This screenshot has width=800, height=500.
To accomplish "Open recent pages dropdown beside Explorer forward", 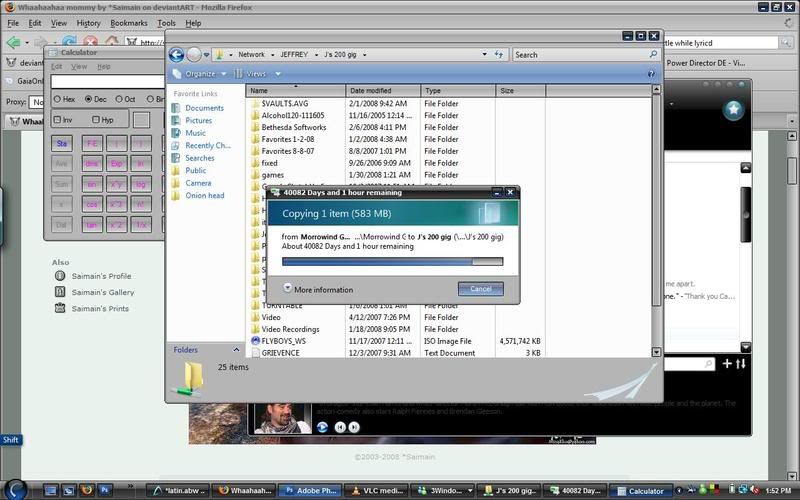I will (206, 55).
